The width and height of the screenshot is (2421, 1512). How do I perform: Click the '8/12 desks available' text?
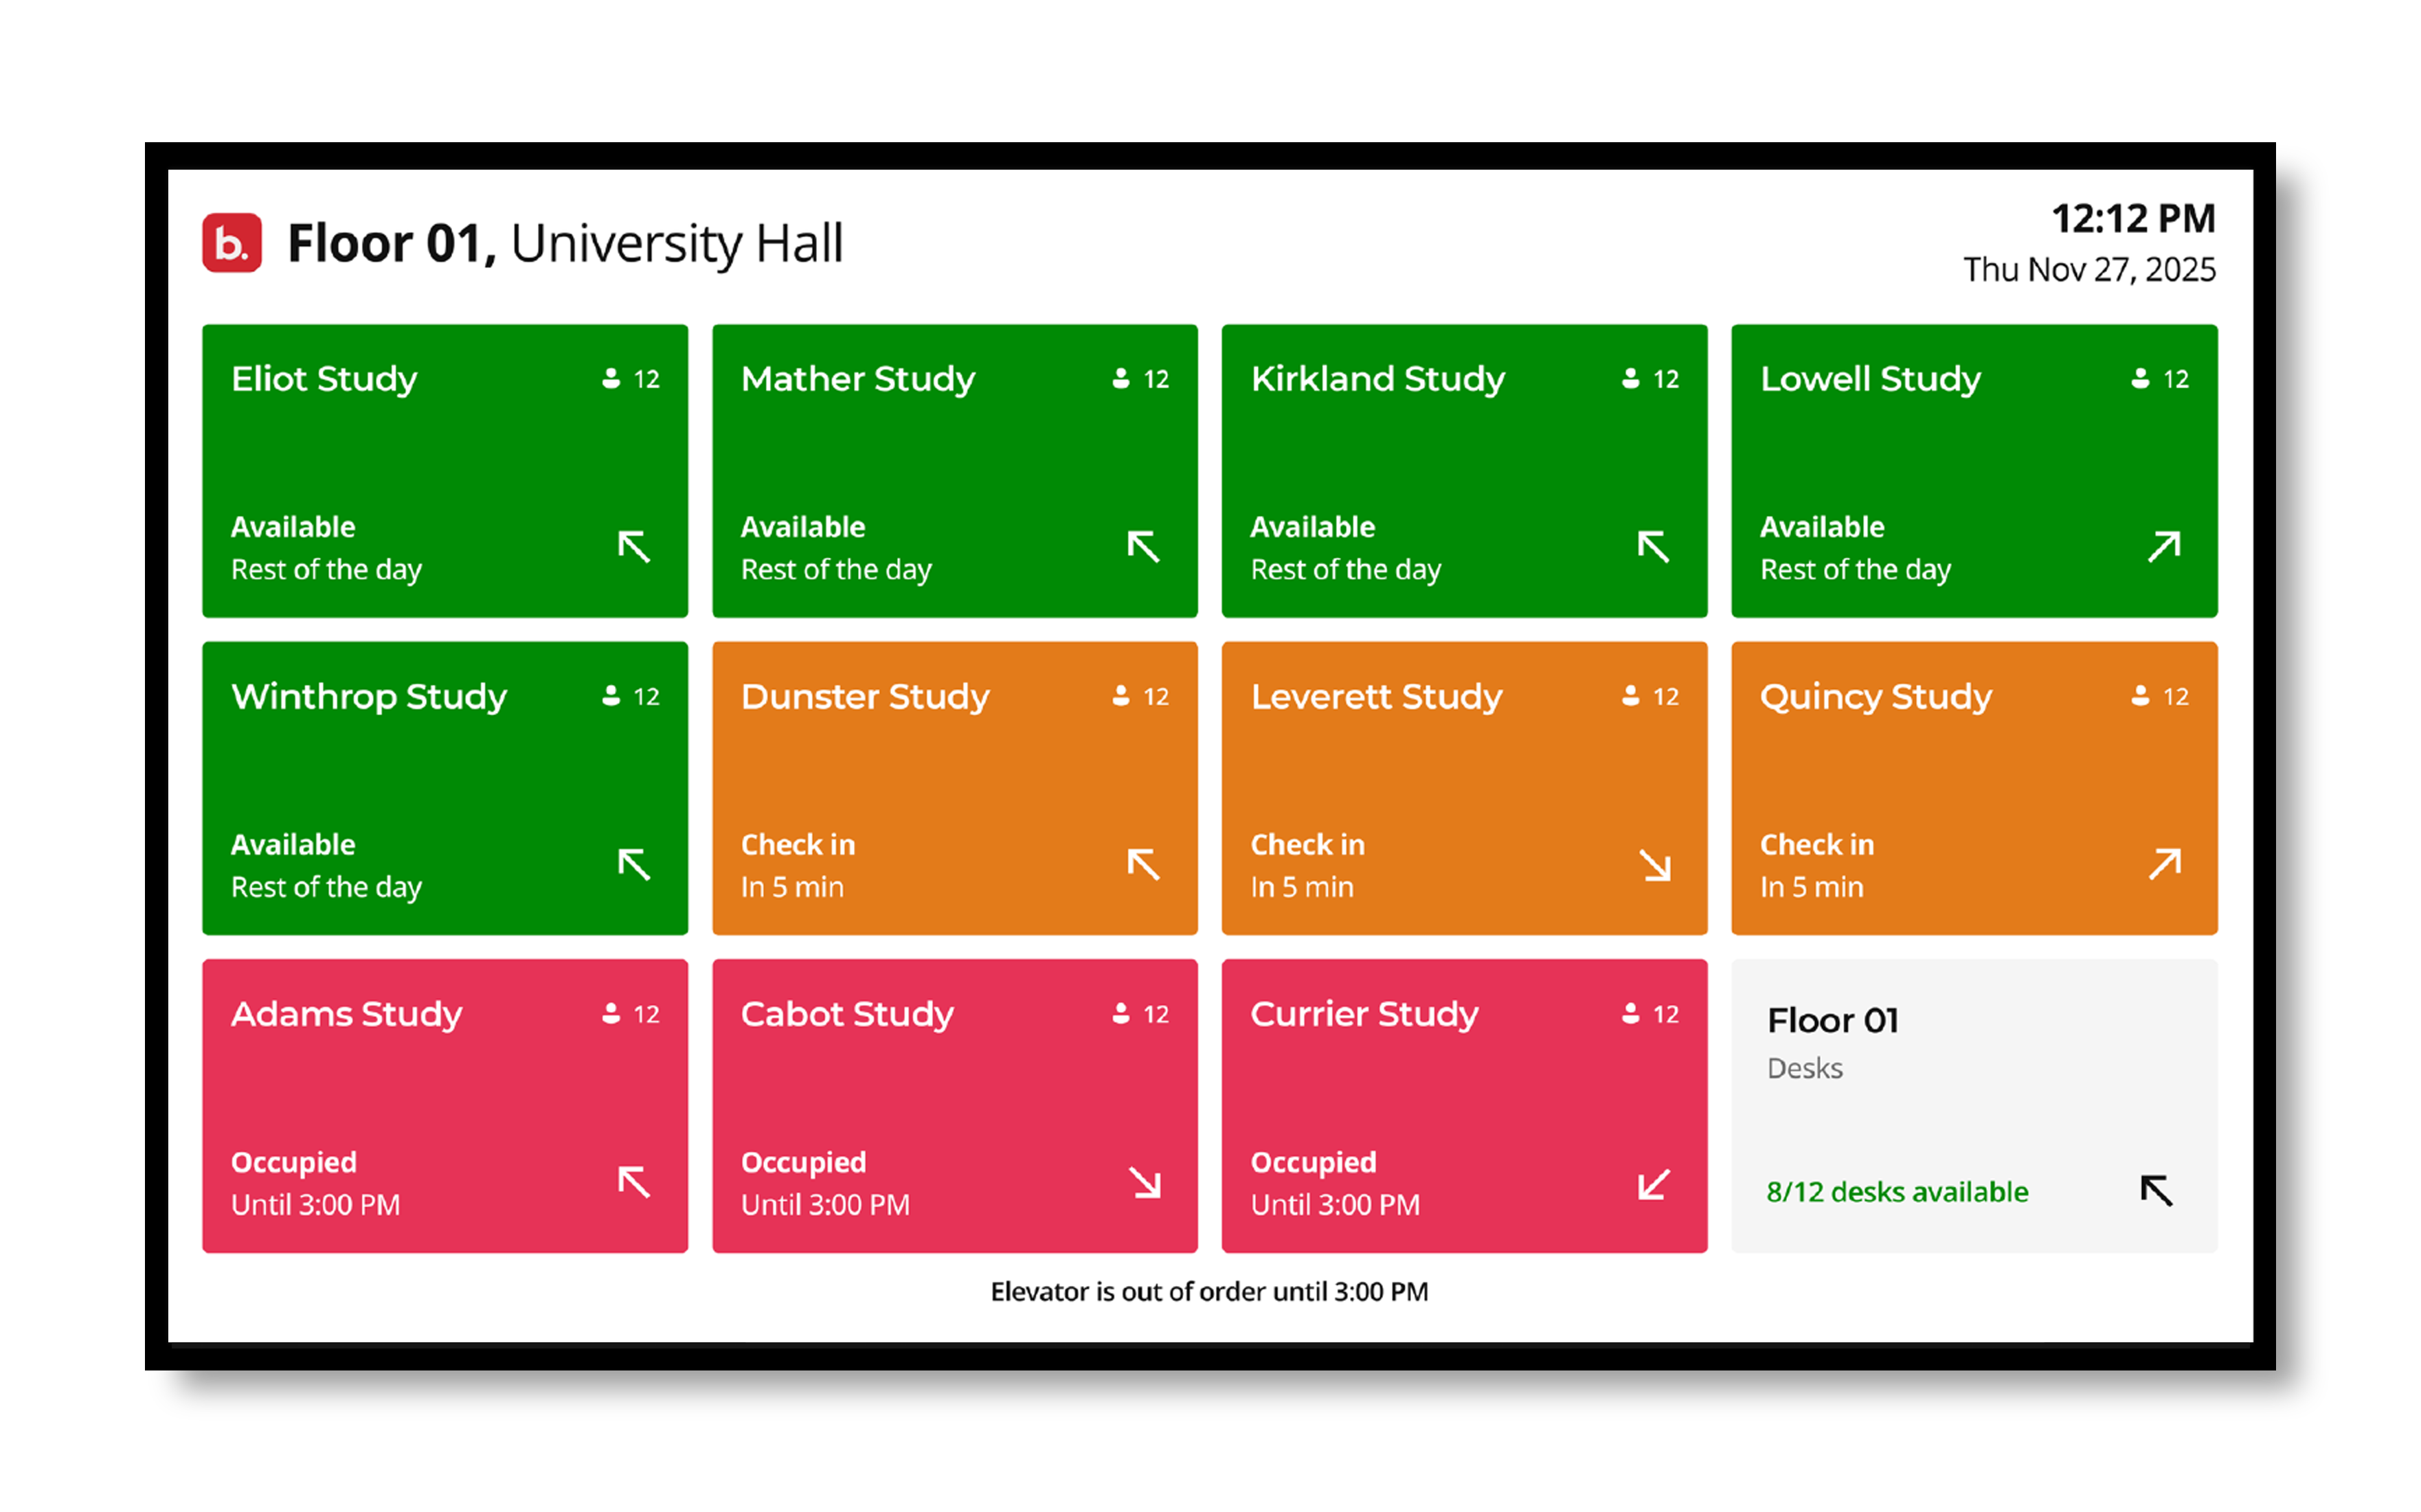click(1897, 1191)
